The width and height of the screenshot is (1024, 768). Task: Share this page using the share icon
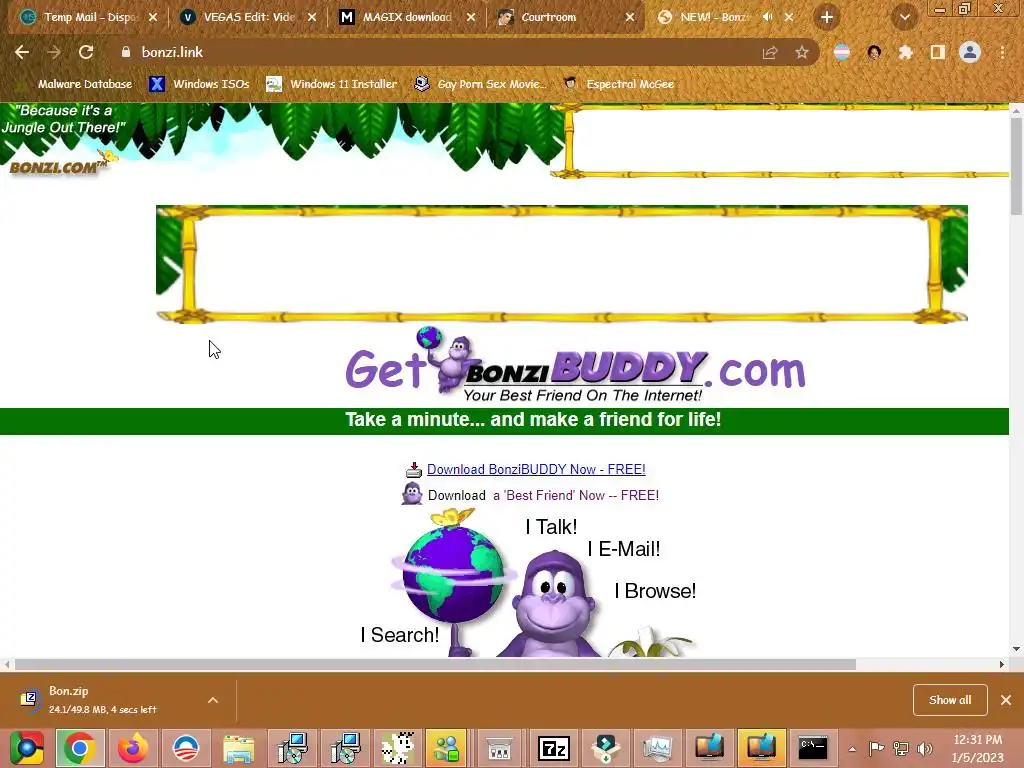(770, 52)
